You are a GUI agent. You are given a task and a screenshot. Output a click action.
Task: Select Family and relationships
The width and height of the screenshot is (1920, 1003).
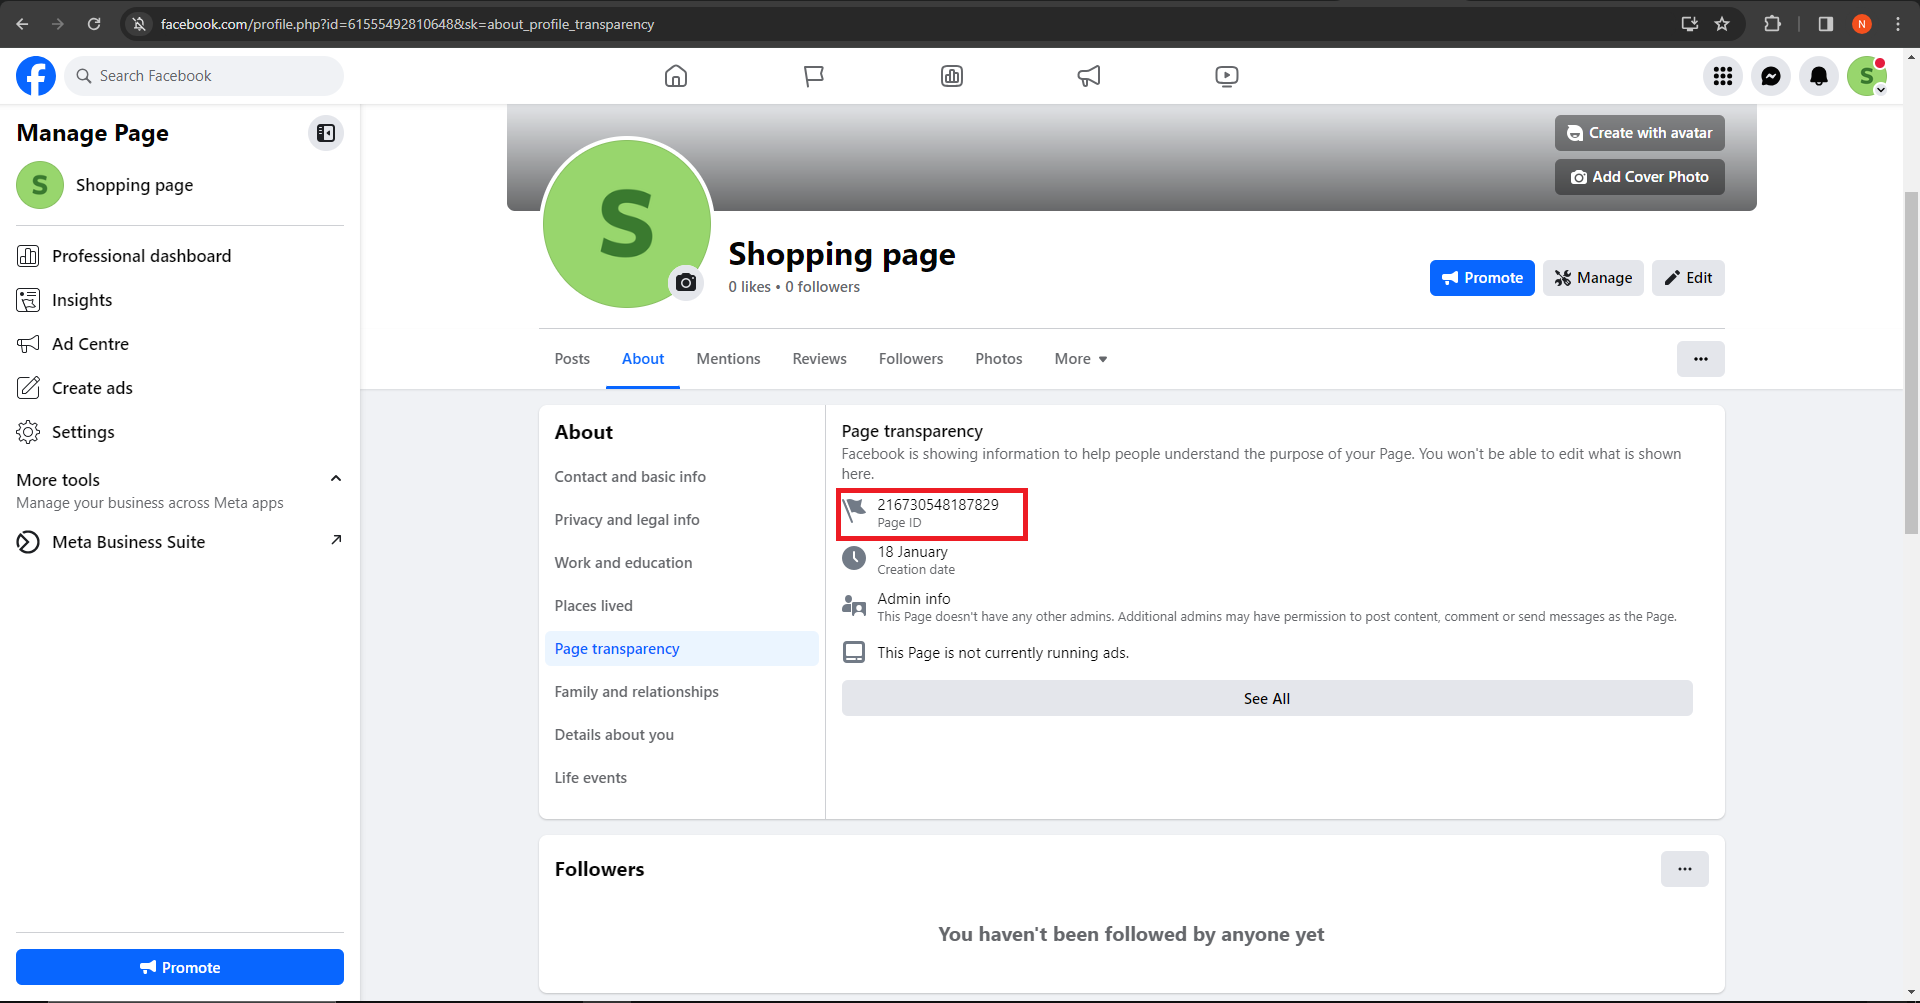pos(682,692)
